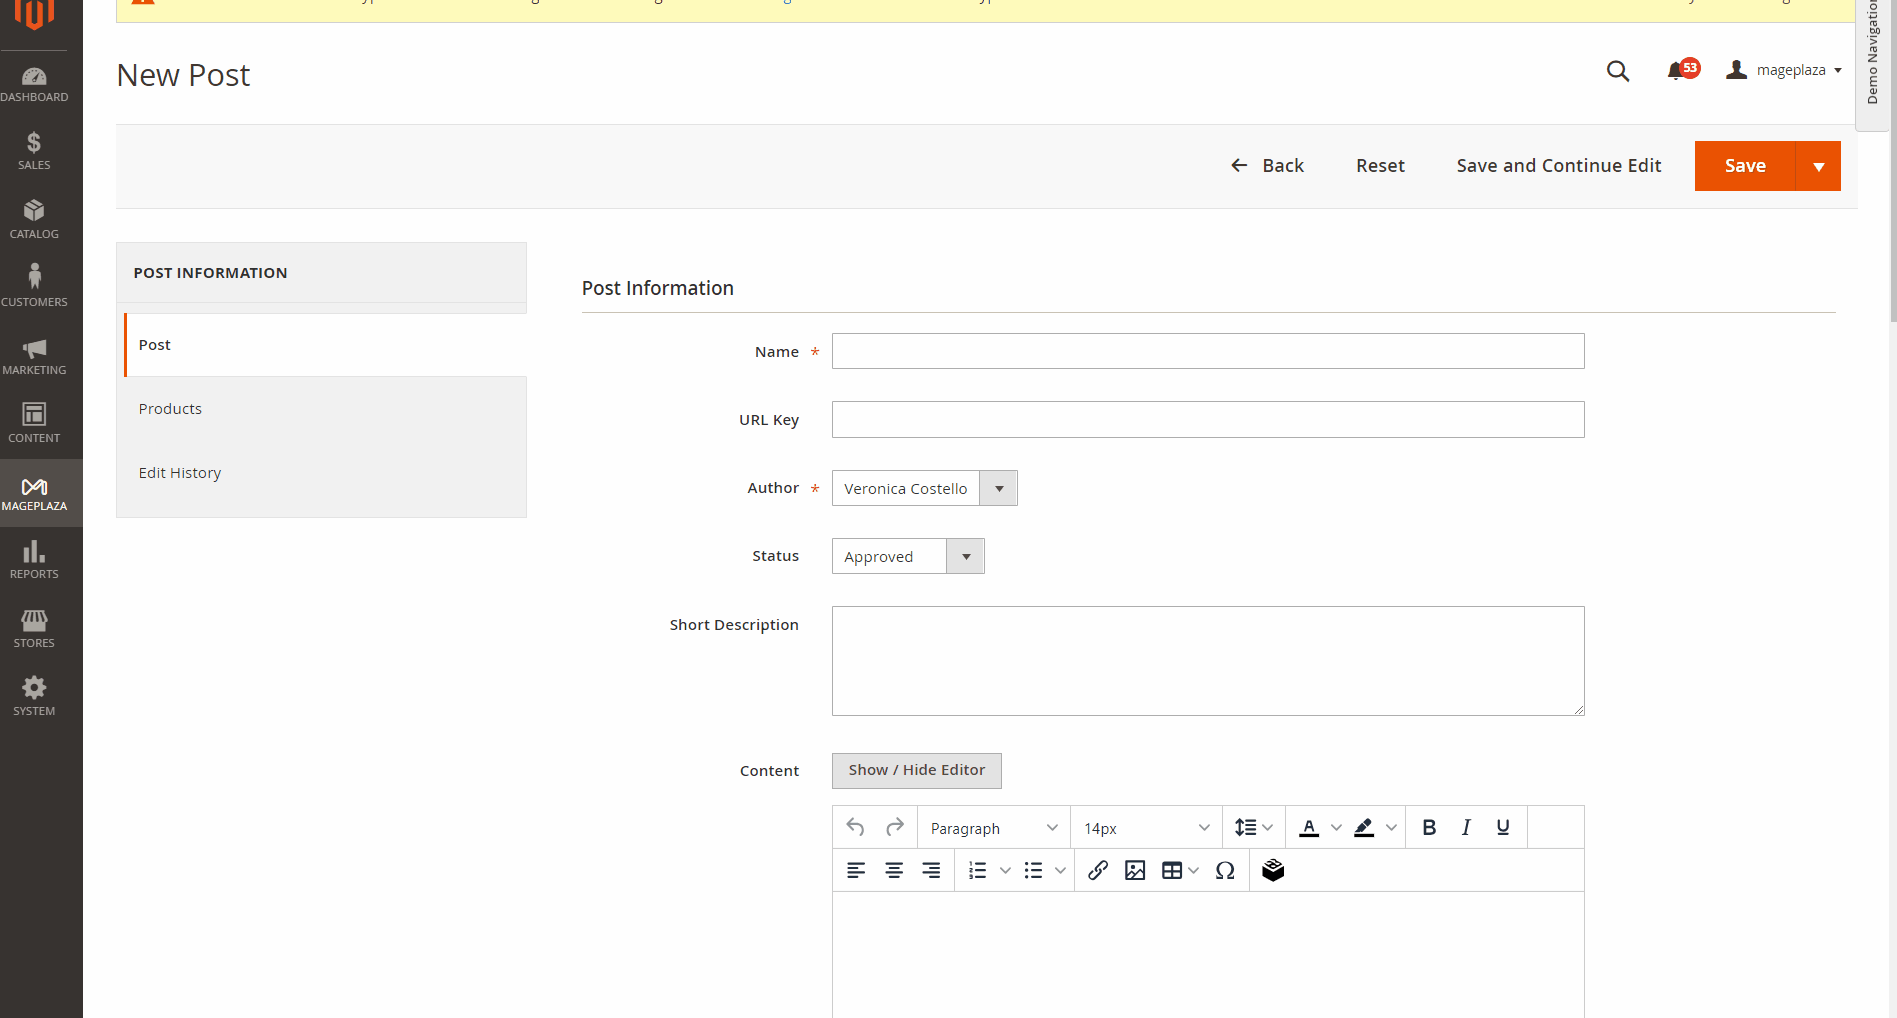
Task: Click Save and Continue Edit
Action: pos(1558,166)
